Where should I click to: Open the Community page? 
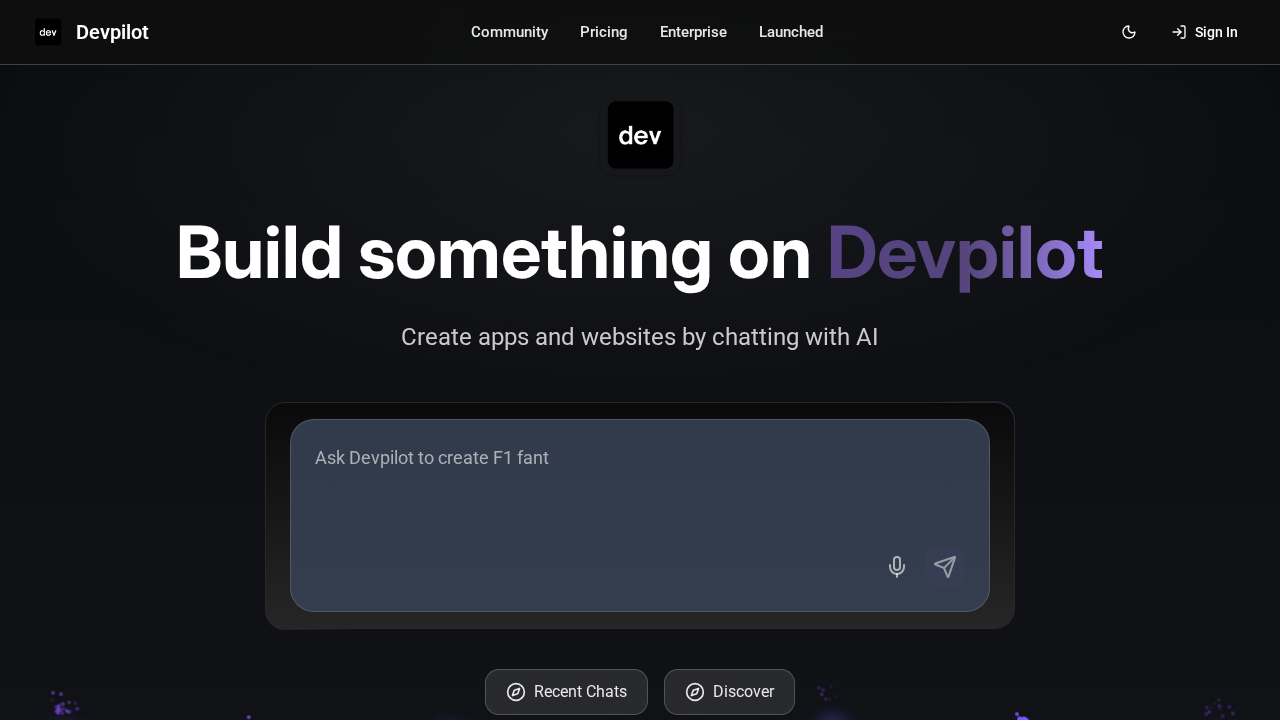coord(510,32)
